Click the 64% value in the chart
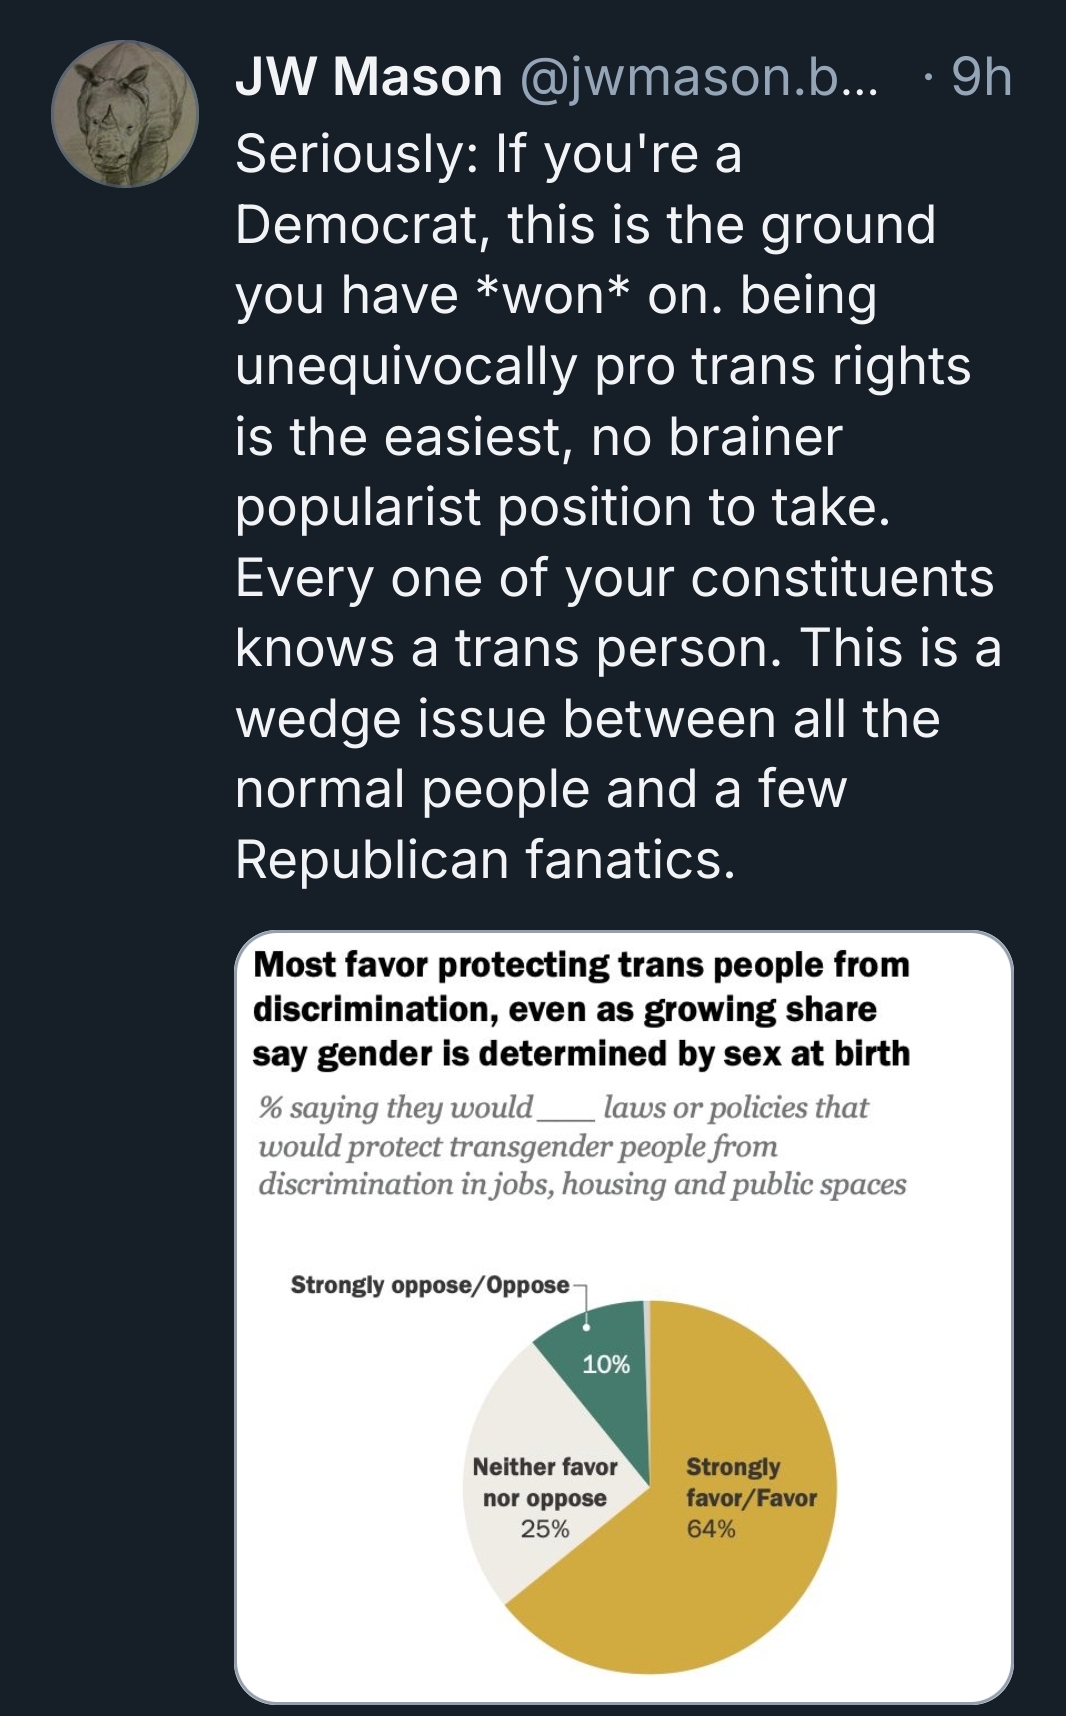This screenshot has width=1066, height=1716. [710, 1529]
